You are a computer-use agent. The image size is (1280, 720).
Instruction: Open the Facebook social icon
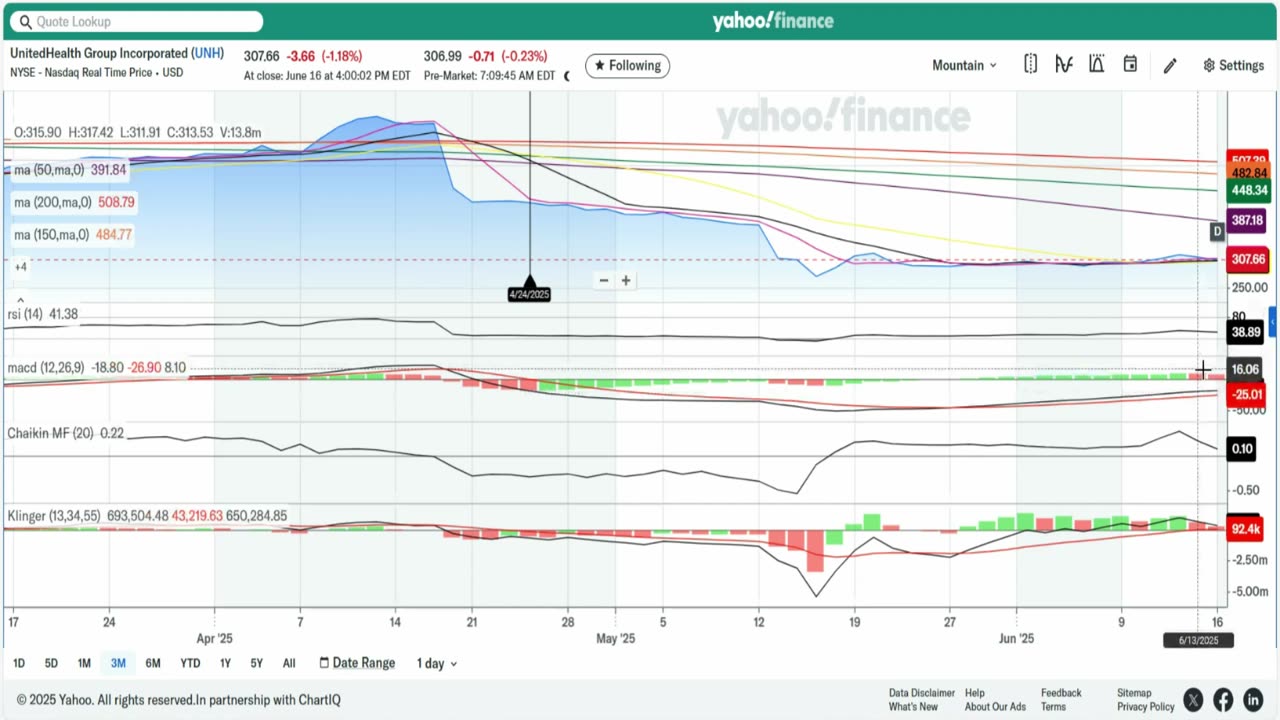[1223, 700]
